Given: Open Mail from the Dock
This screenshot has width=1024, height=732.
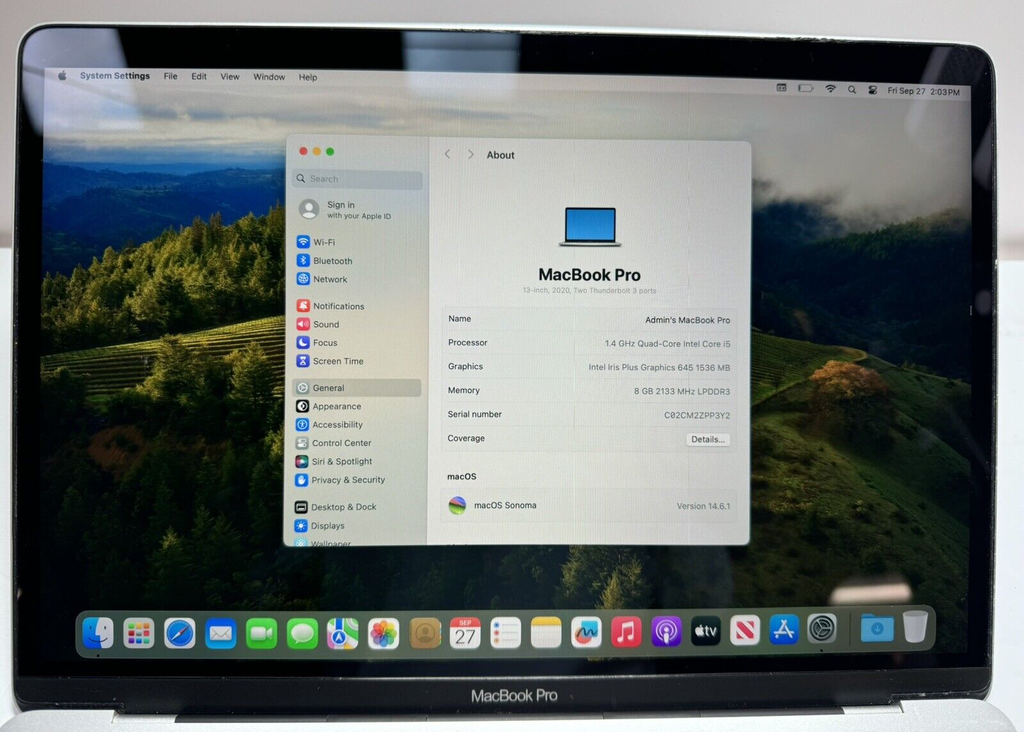Looking at the screenshot, I should [221, 633].
